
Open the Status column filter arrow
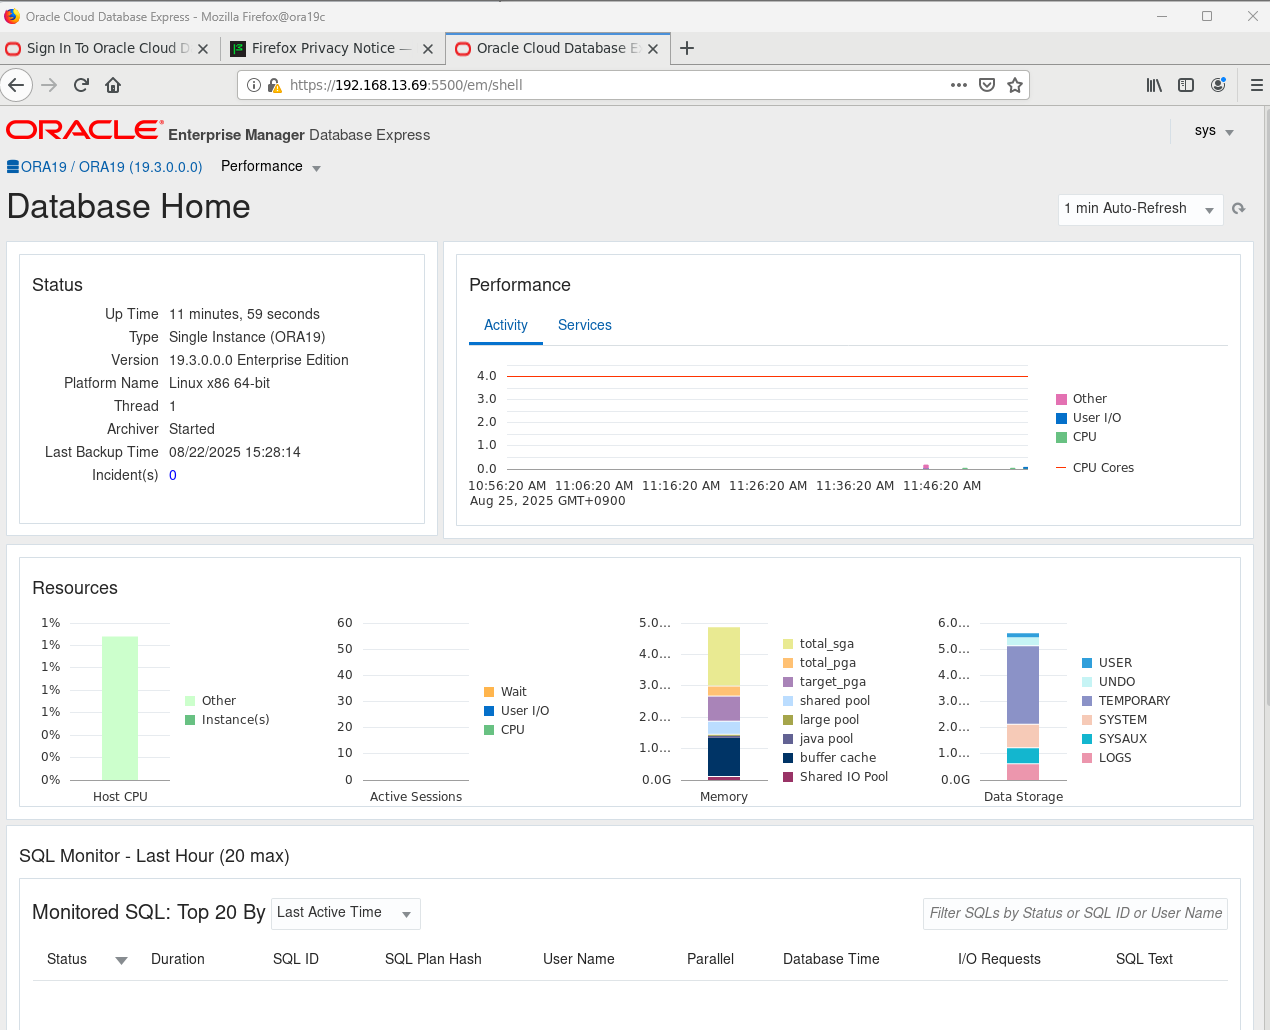121,960
